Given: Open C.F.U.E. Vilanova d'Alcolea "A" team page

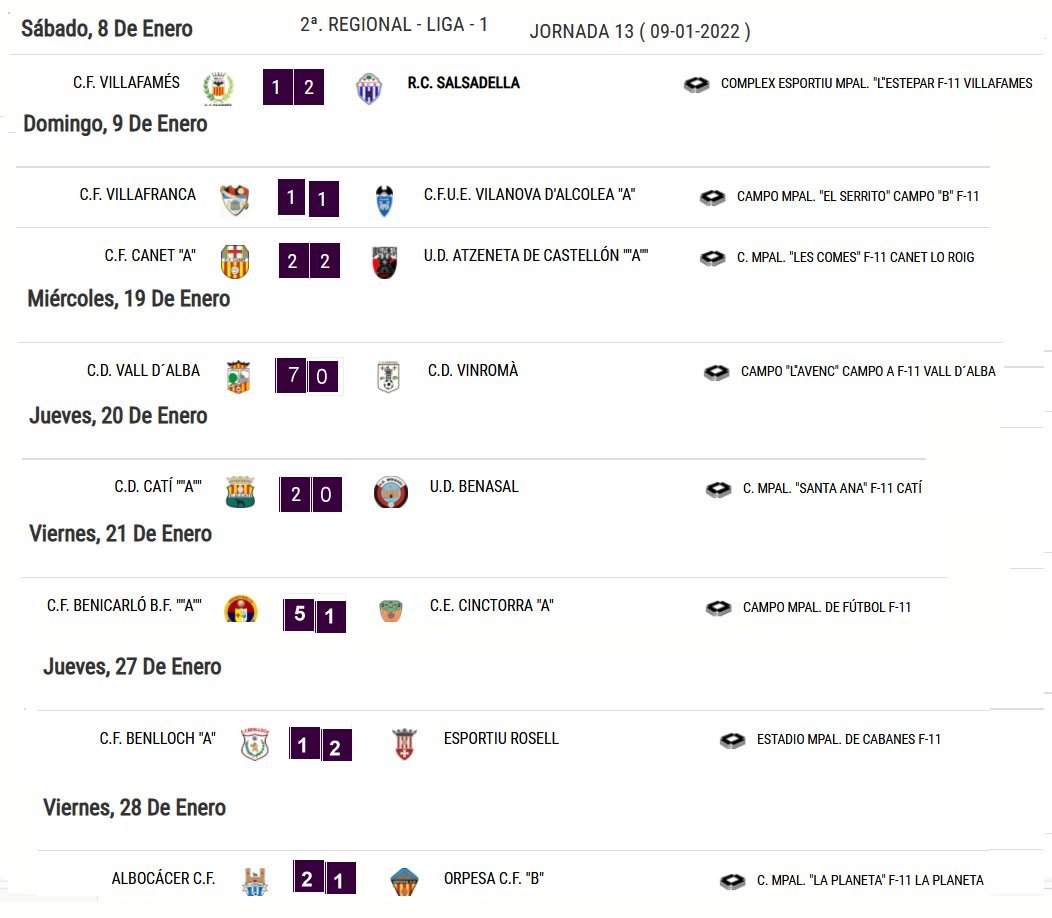Looking at the screenshot, I should click(x=529, y=195).
